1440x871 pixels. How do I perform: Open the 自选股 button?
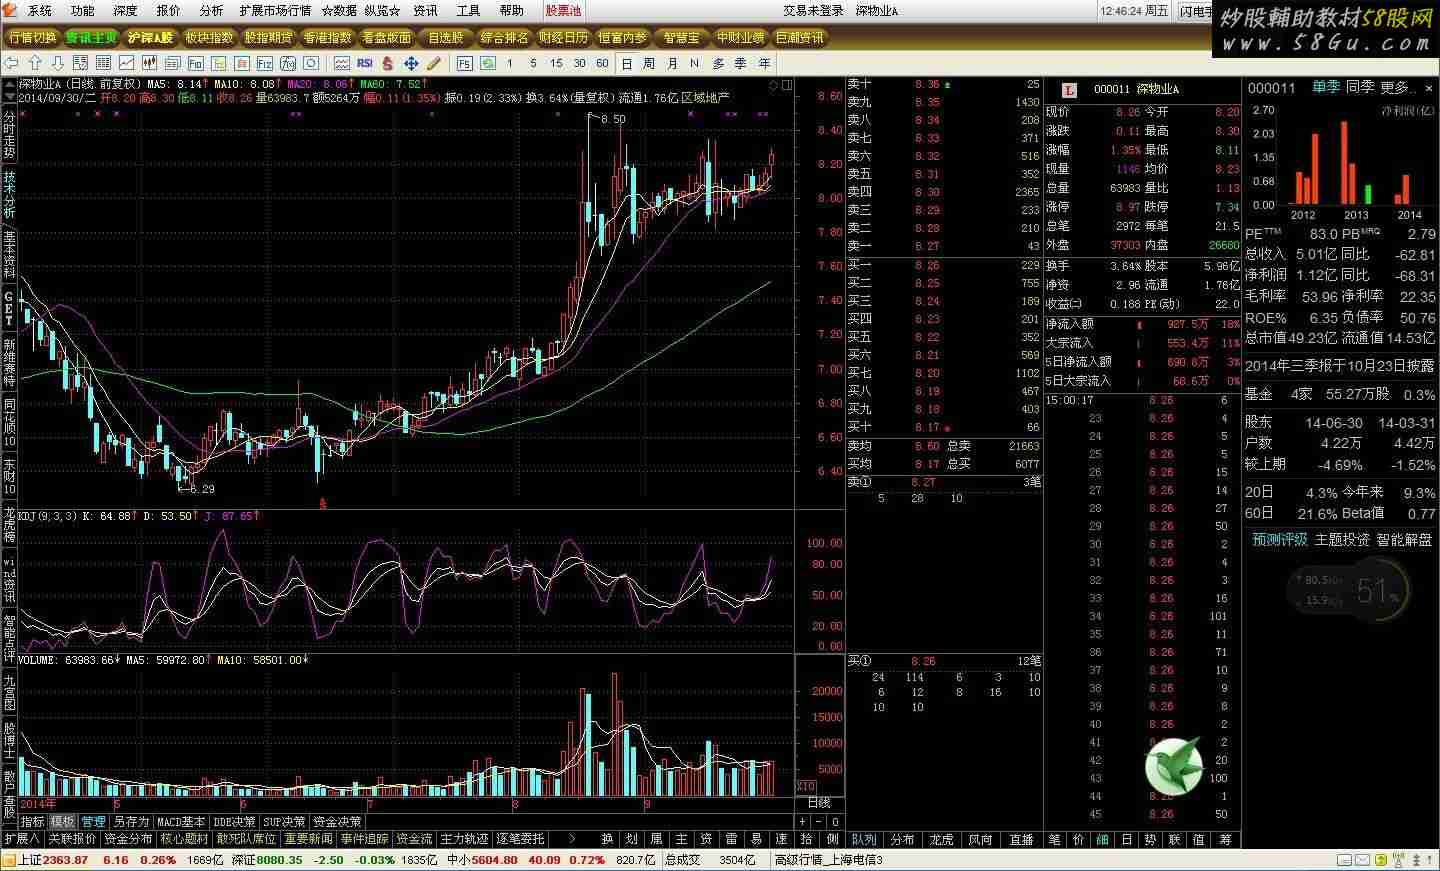click(445, 37)
